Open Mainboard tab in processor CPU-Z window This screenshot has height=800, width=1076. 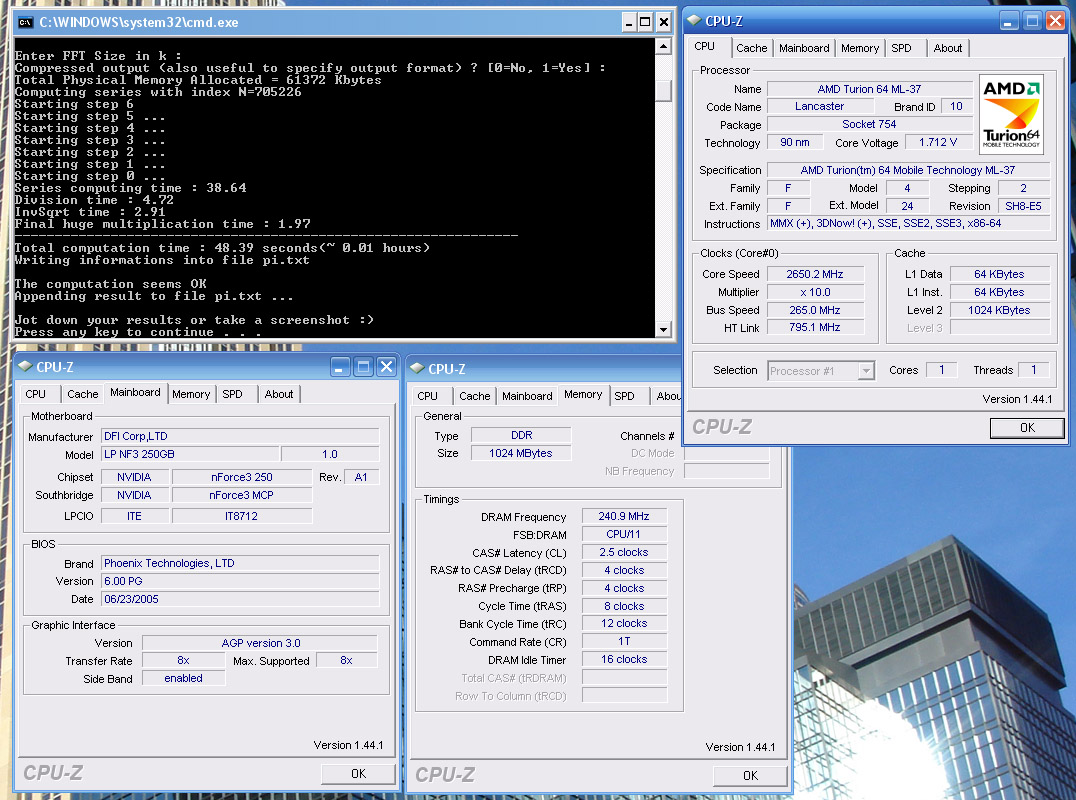(x=804, y=48)
